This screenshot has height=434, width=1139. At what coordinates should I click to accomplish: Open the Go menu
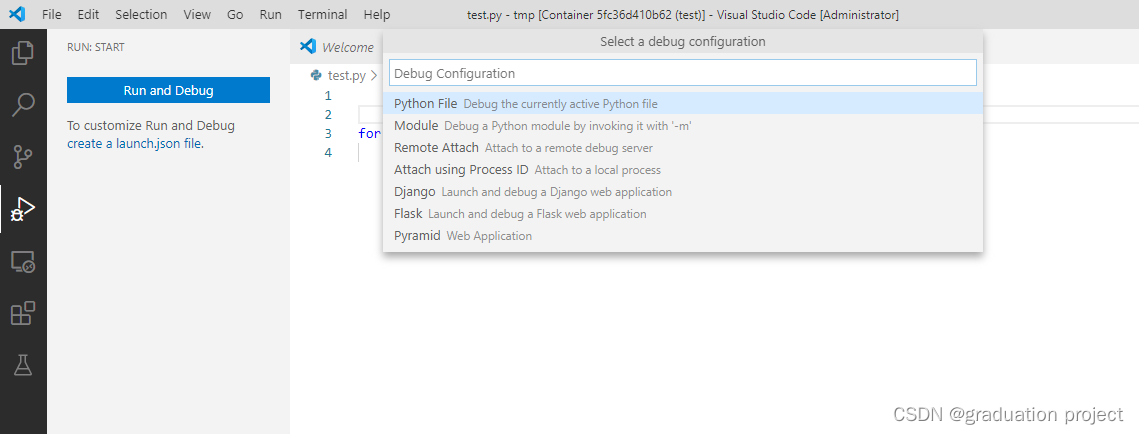pyautogui.click(x=235, y=15)
